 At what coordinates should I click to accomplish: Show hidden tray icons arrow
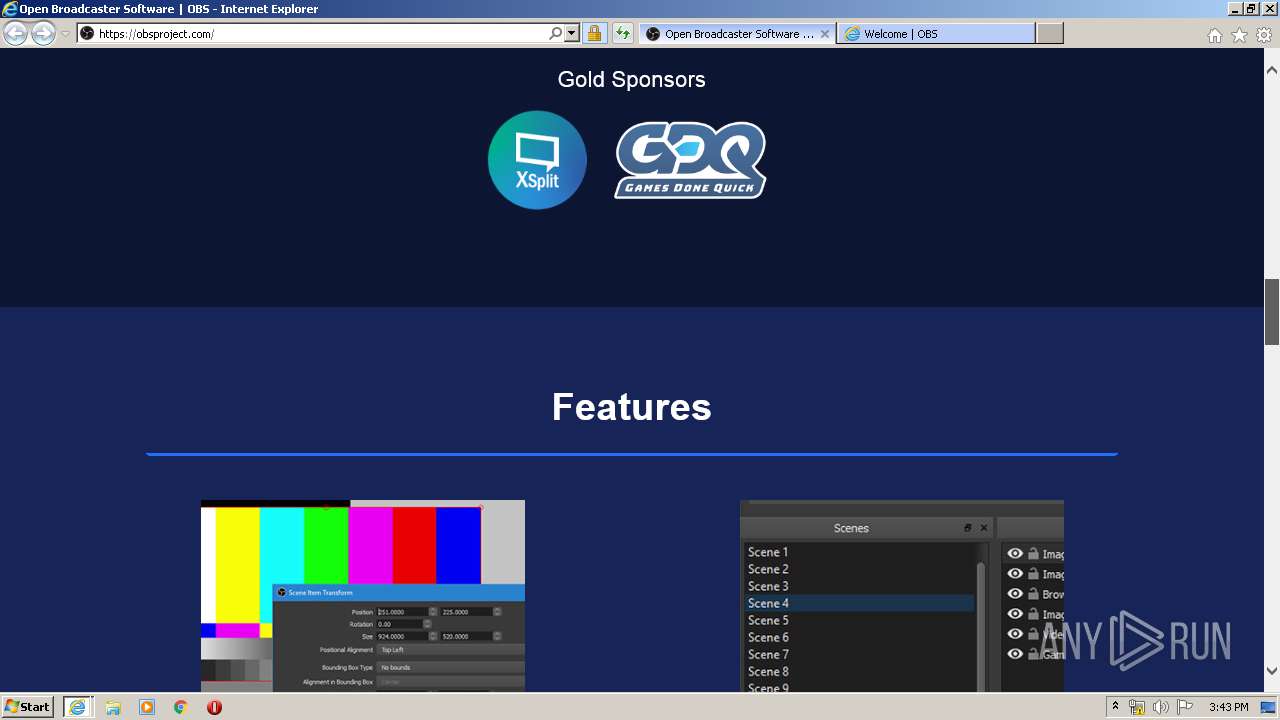point(1115,707)
